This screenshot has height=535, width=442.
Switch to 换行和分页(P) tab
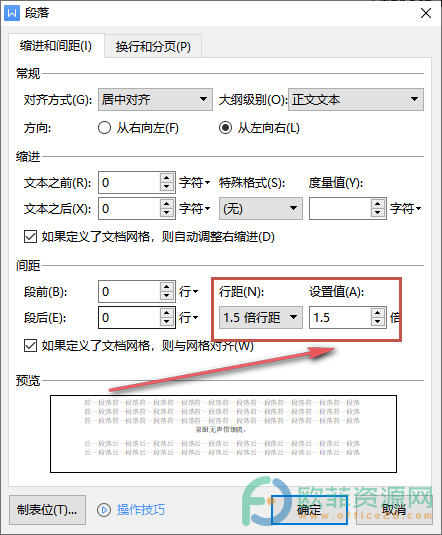[x=153, y=46]
